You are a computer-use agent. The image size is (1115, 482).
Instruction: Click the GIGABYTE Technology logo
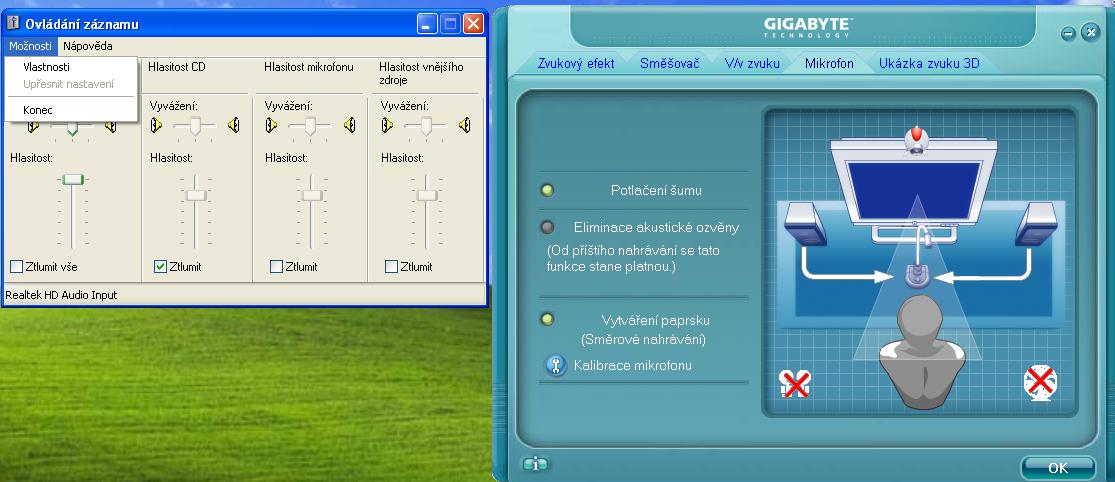click(x=807, y=28)
